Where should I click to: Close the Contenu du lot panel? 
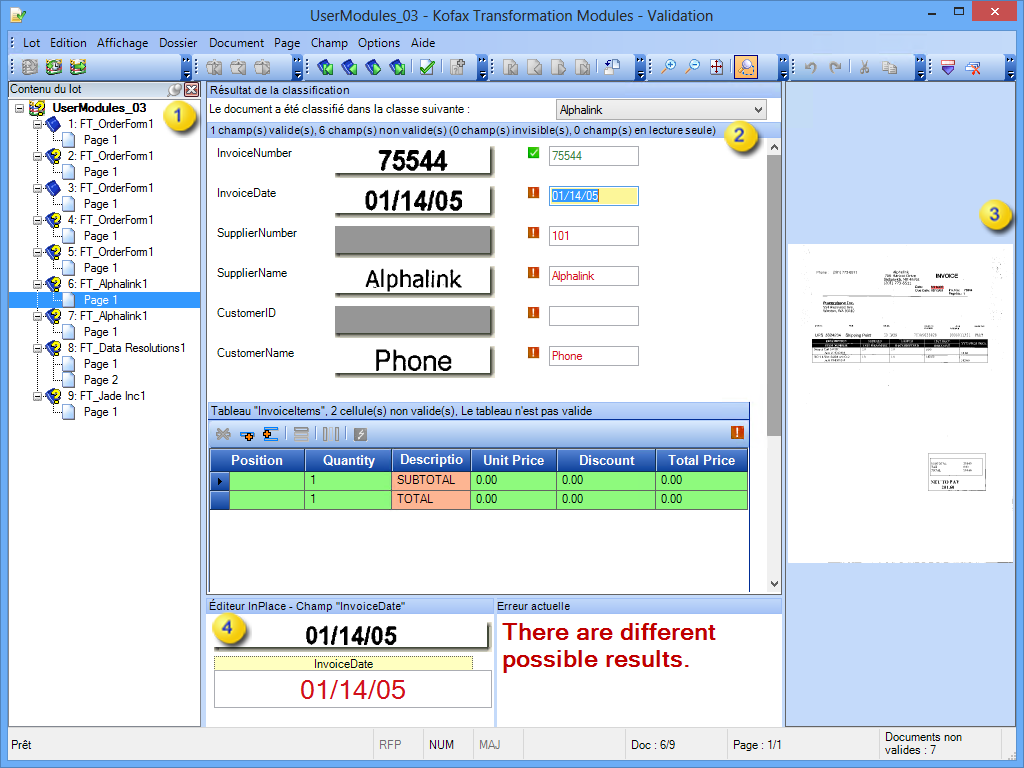click(191, 89)
